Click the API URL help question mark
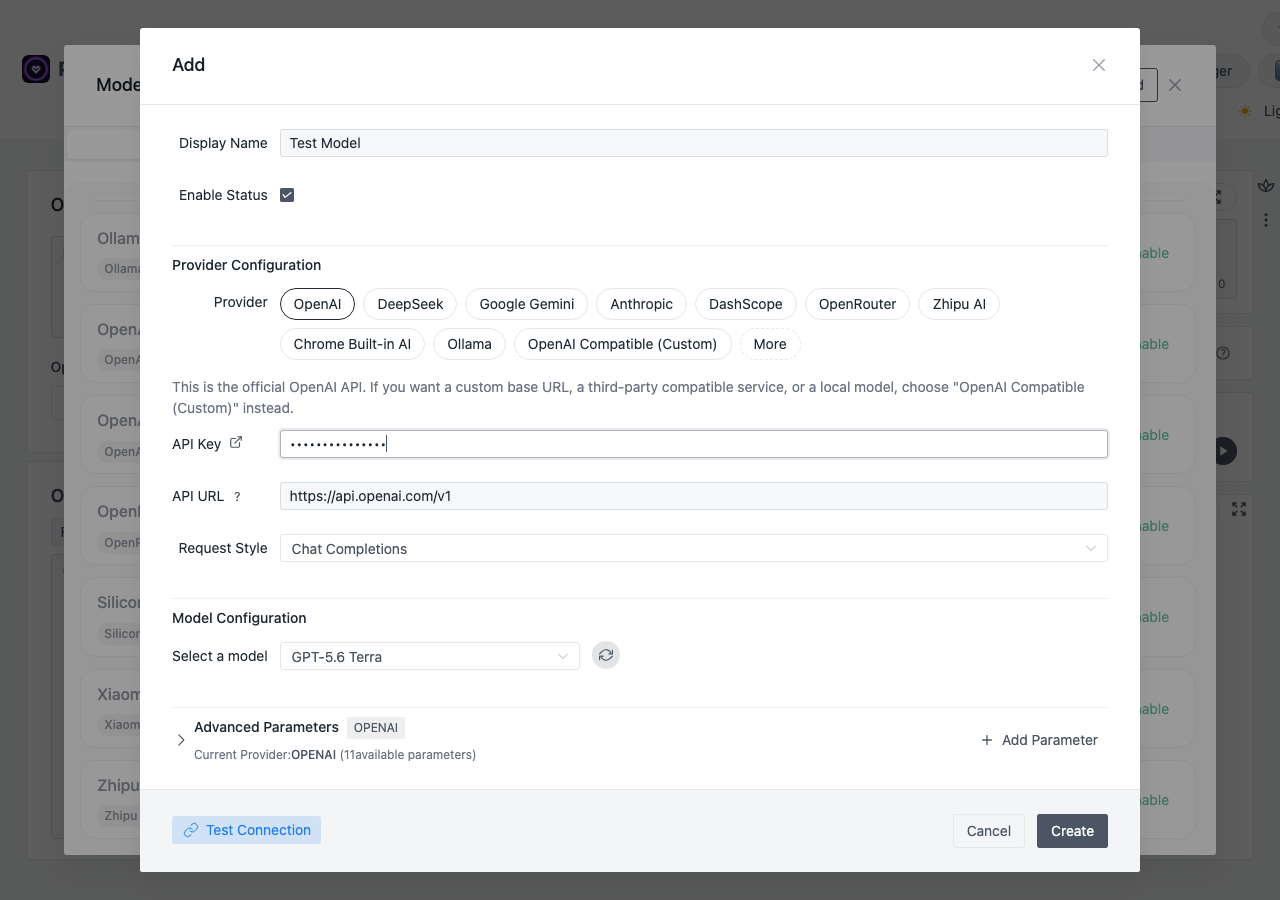The width and height of the screenshot is (1280, 900). click(x=237, y=496)
